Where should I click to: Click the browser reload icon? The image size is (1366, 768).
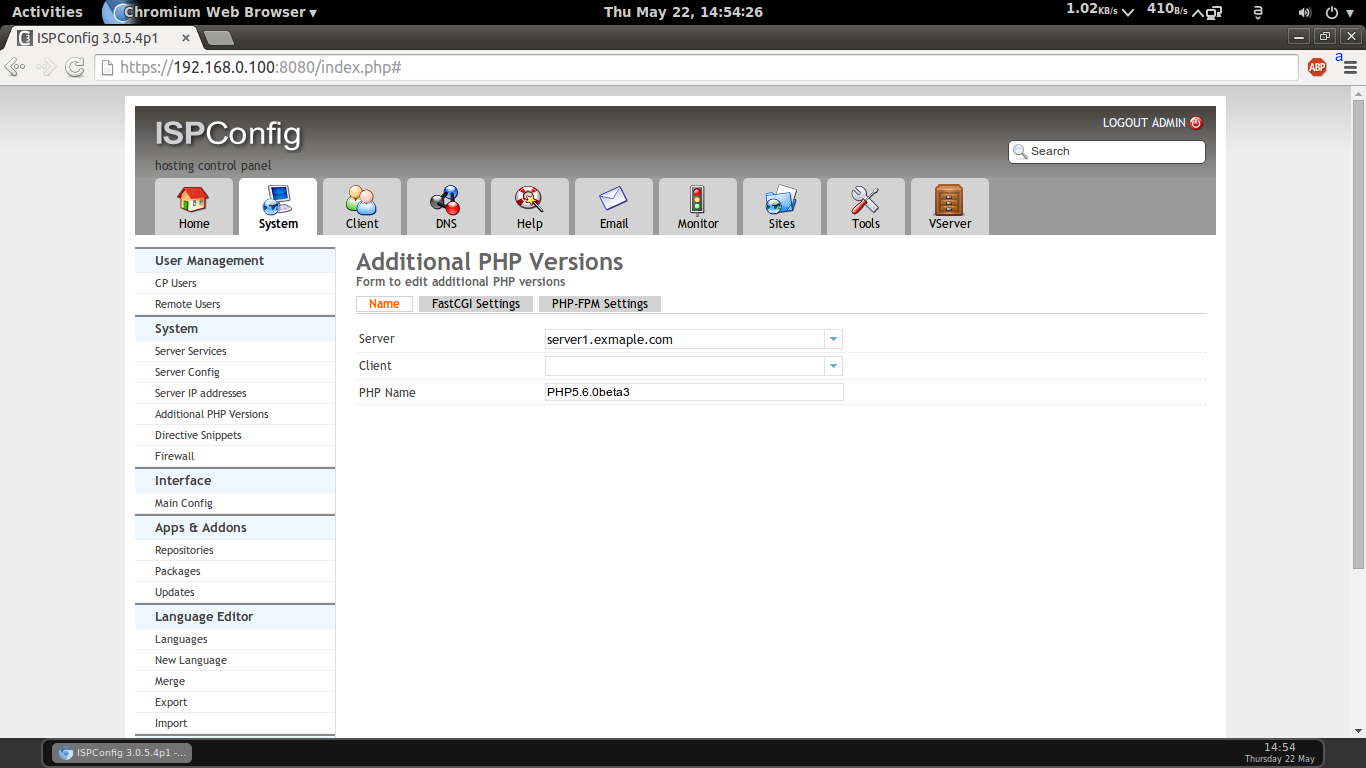pyautogui.click(x=74, y=67)
